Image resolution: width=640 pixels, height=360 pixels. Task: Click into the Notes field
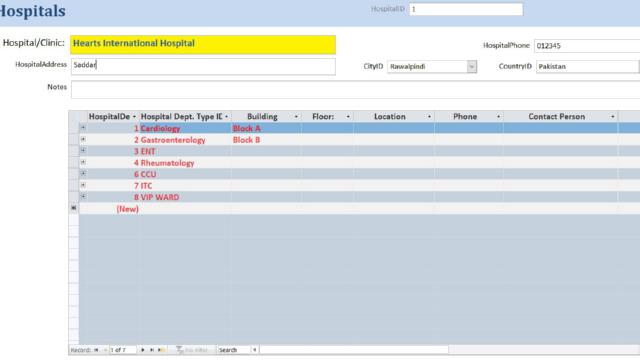click(x=356, y=89)
